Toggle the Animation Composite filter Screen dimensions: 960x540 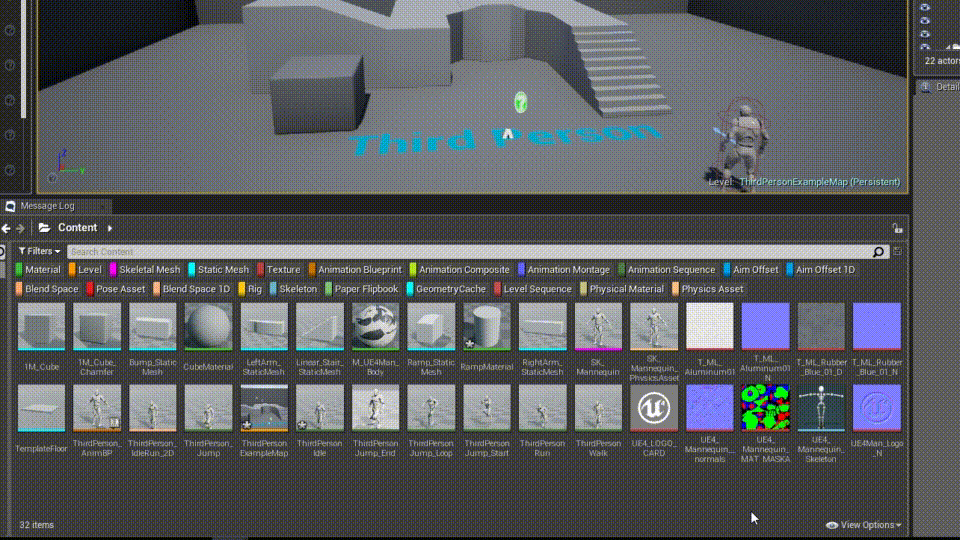click(x=459, y=269)
